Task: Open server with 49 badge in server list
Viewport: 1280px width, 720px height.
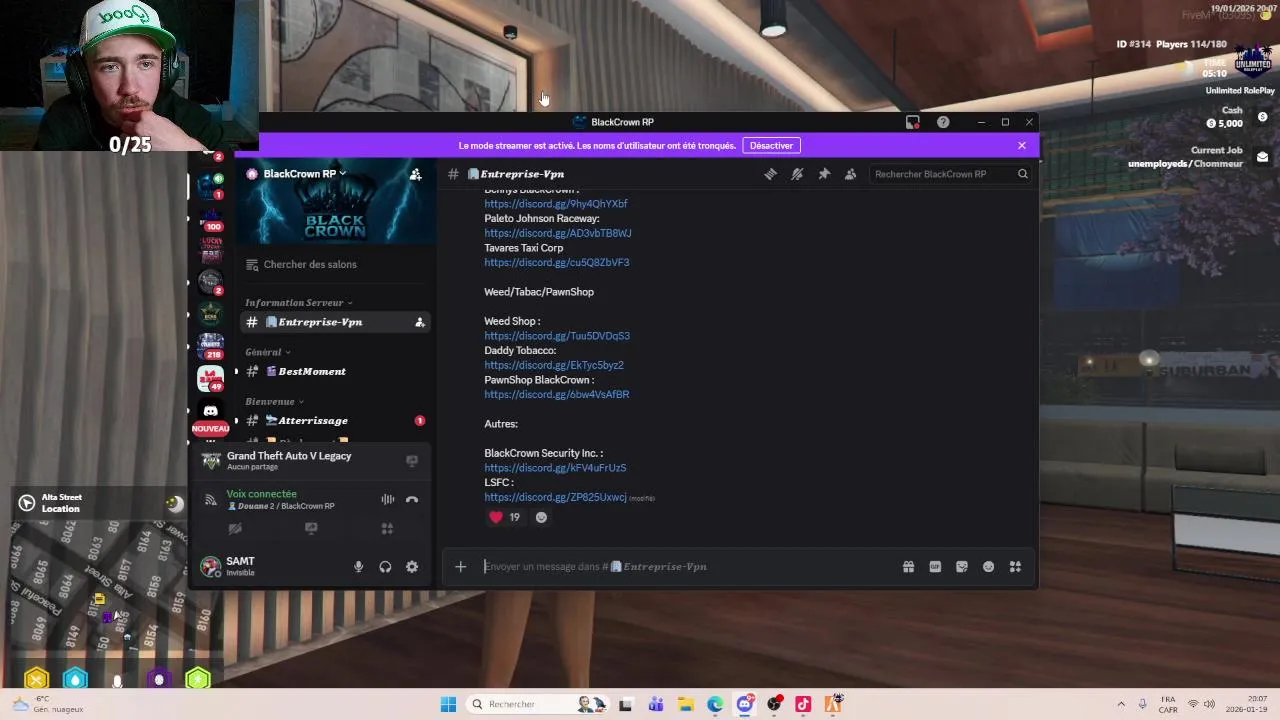Action: point(210,379)
